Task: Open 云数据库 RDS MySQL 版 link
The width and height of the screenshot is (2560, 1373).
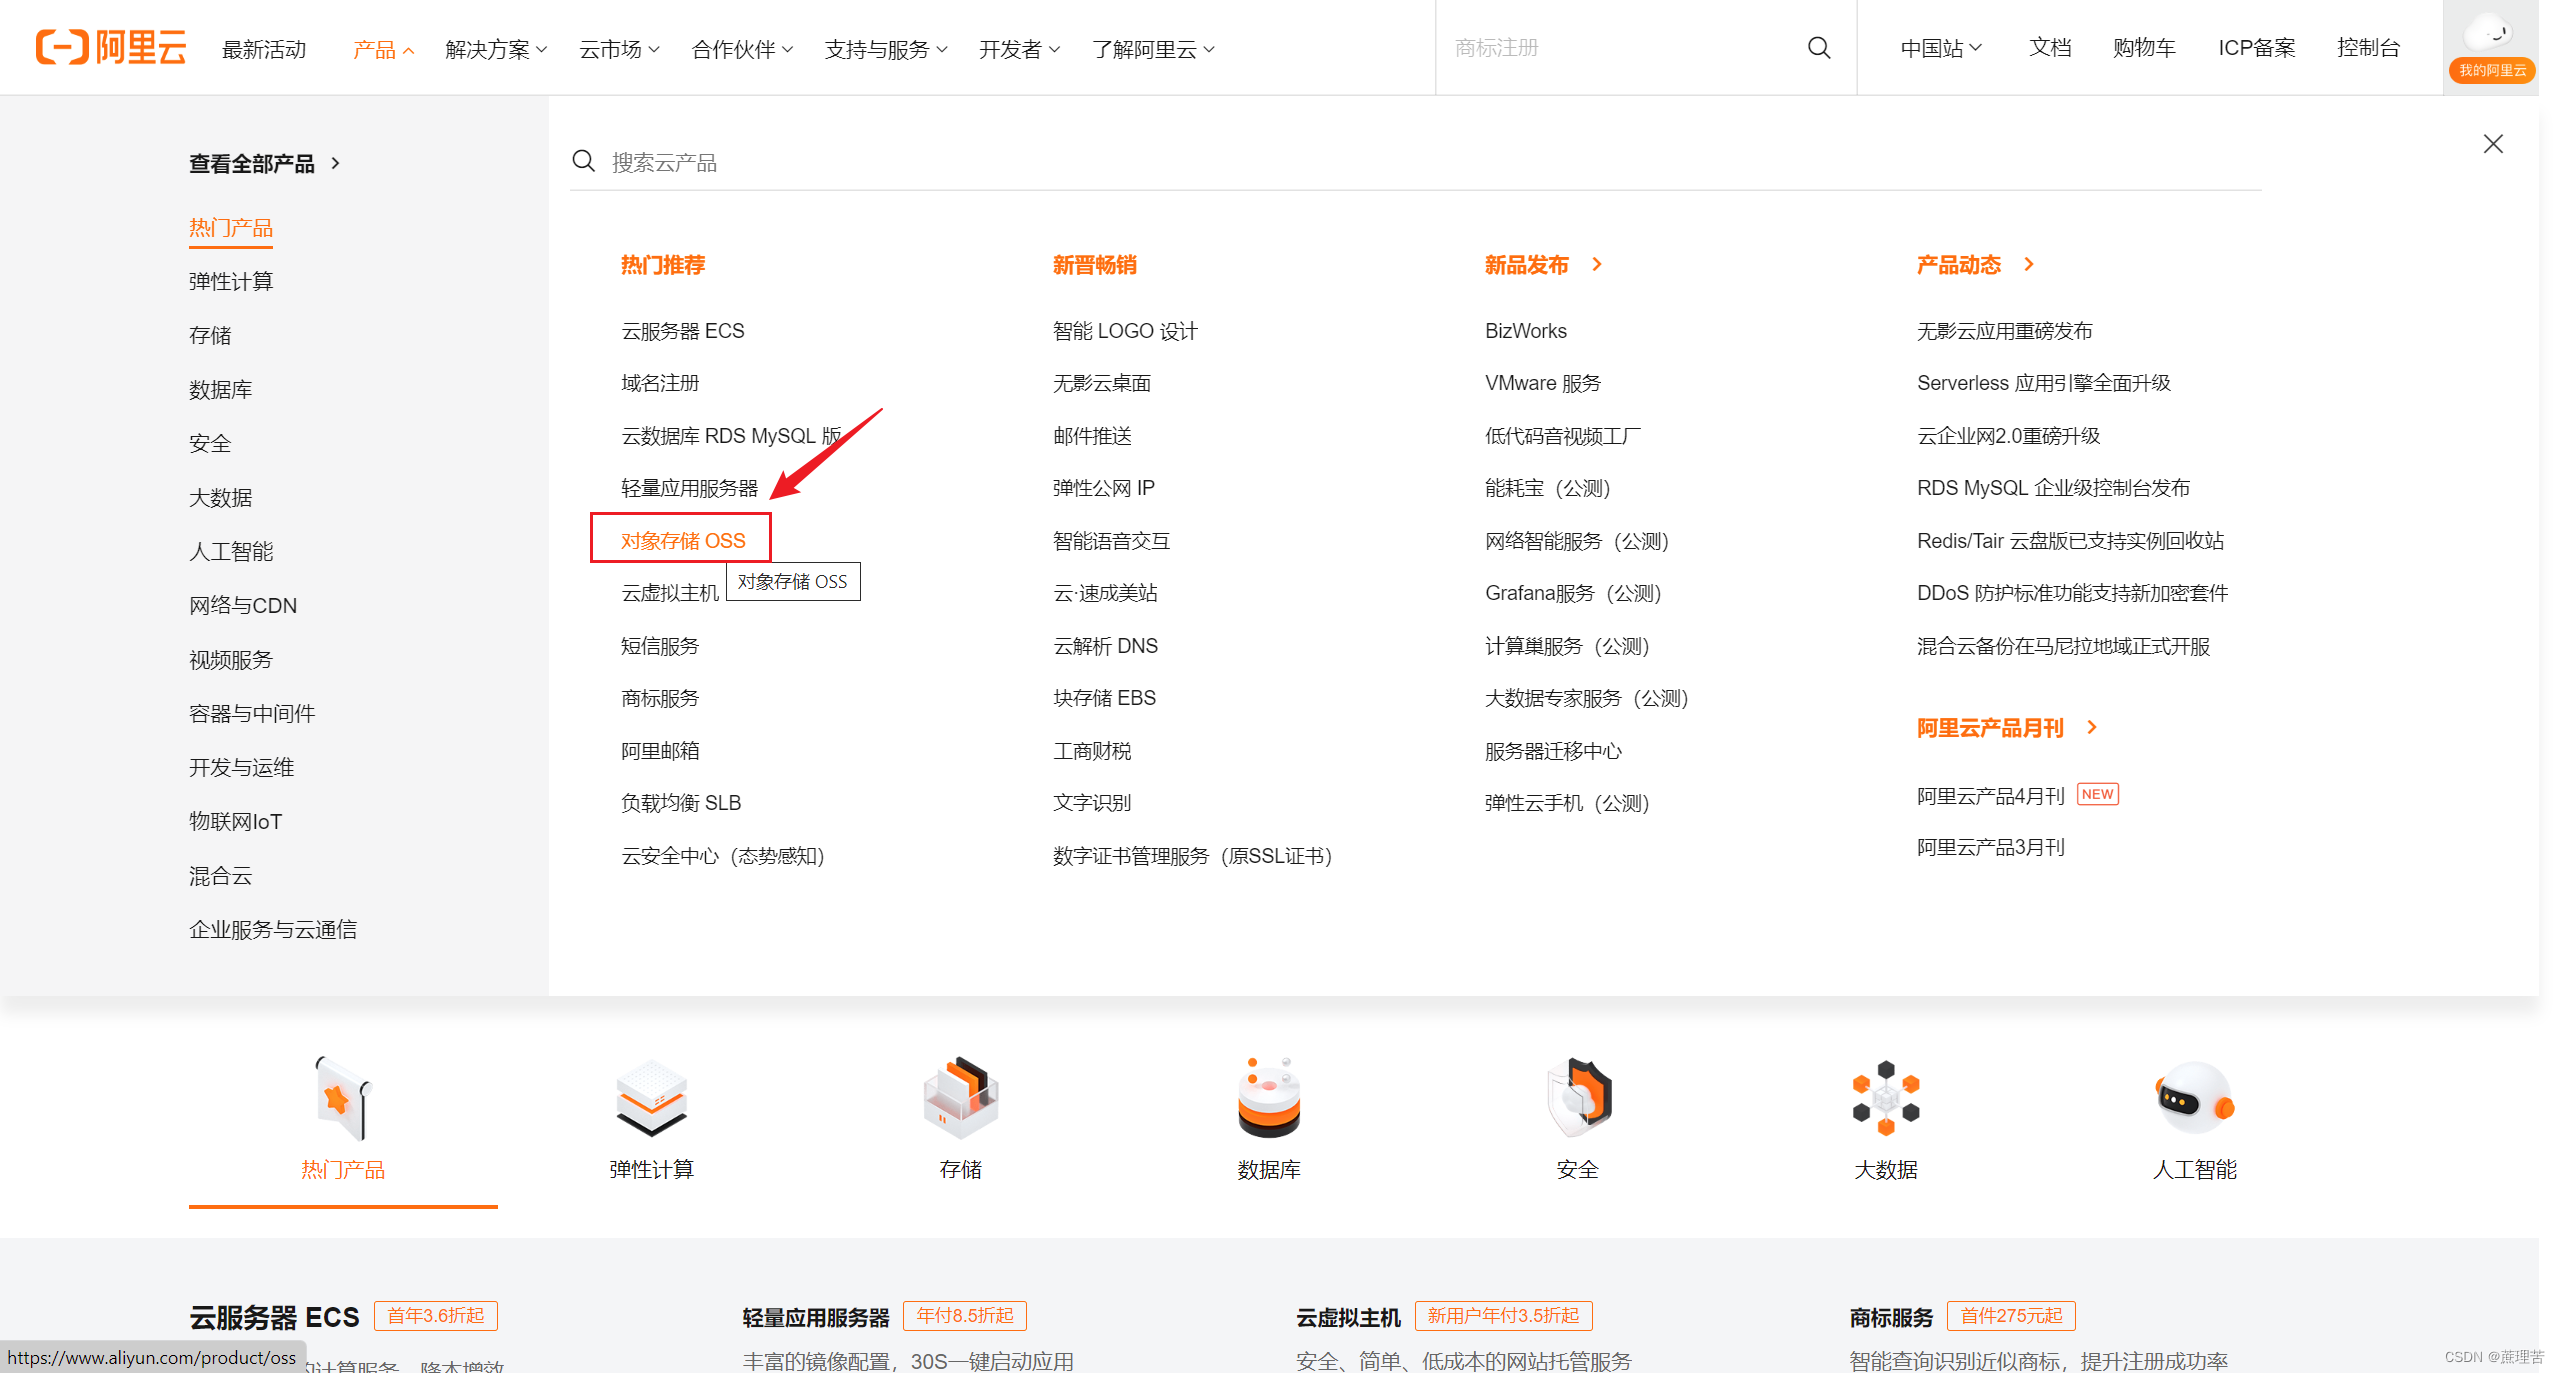Action: click(731, 435)
